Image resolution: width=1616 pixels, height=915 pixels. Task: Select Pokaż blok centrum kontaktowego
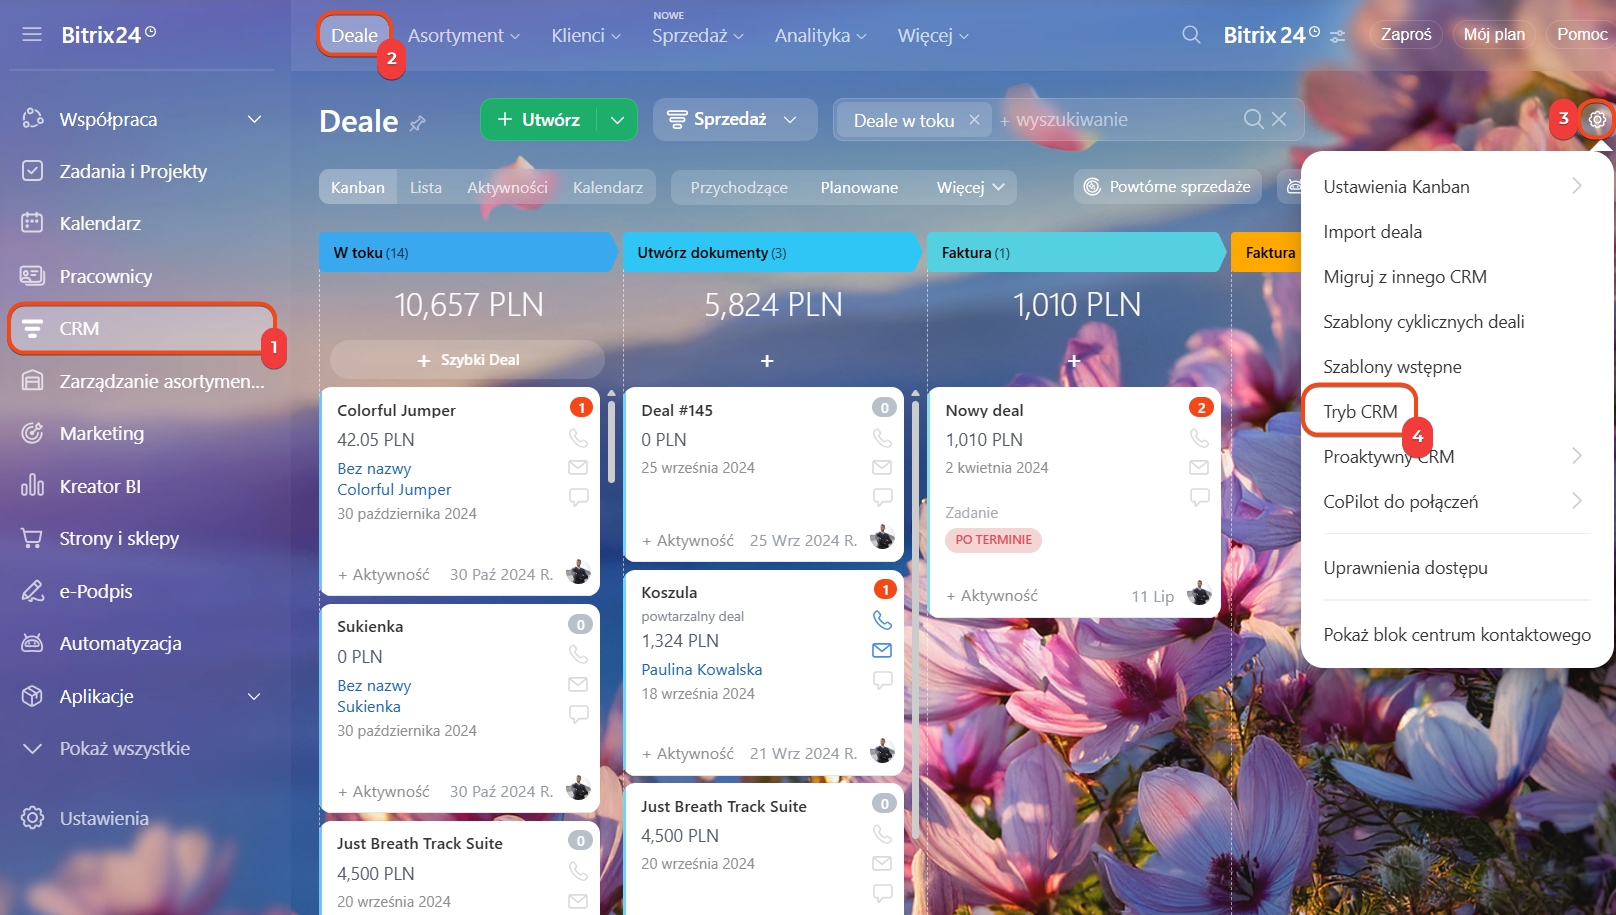(x=1457, y=634)
